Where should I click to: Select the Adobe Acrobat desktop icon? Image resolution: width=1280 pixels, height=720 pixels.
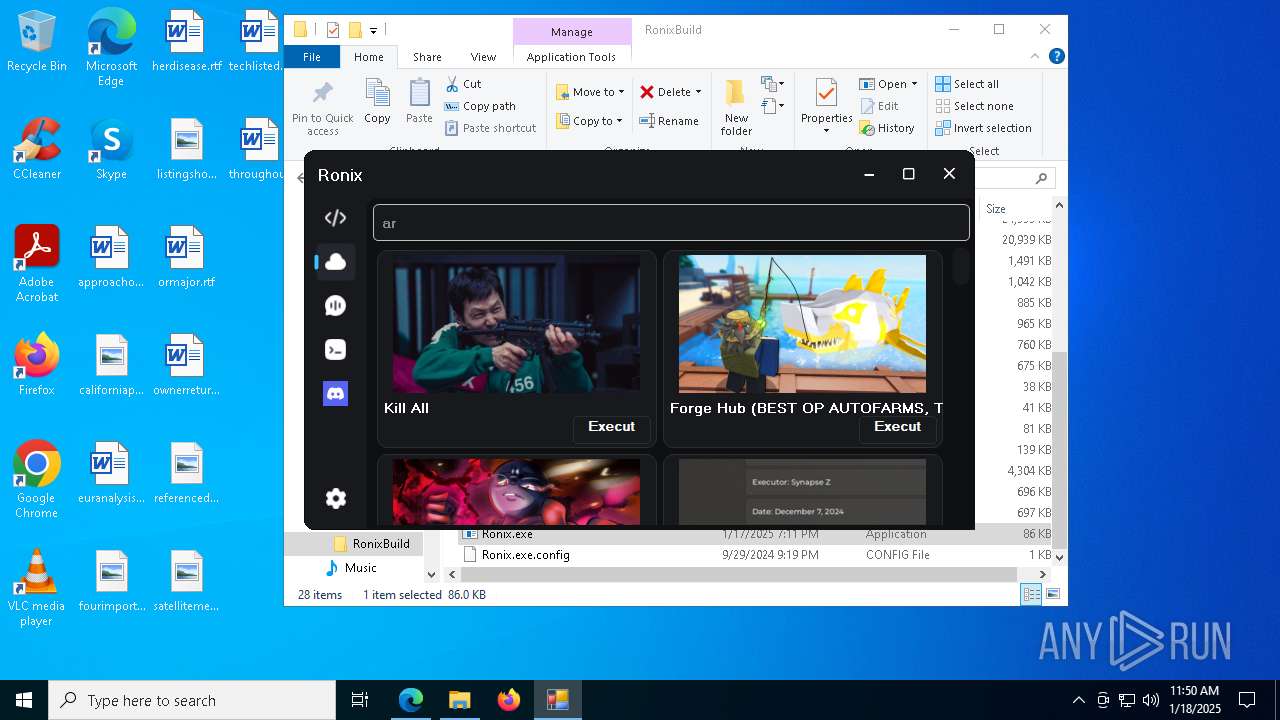[37, 264]
